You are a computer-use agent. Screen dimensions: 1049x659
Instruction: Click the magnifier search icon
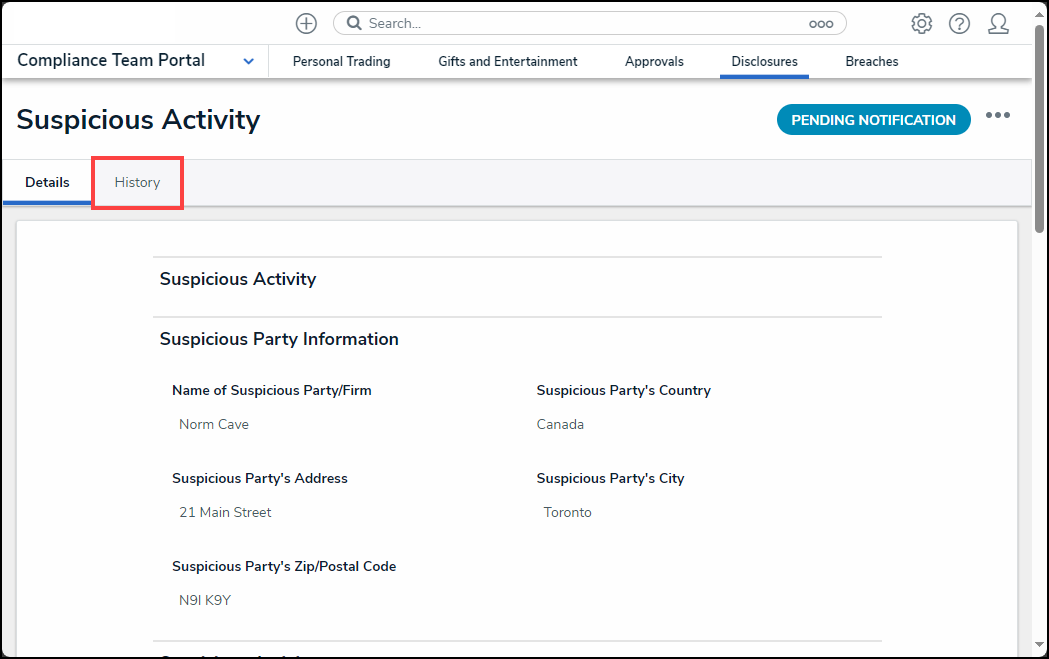[x=354, y=23]
